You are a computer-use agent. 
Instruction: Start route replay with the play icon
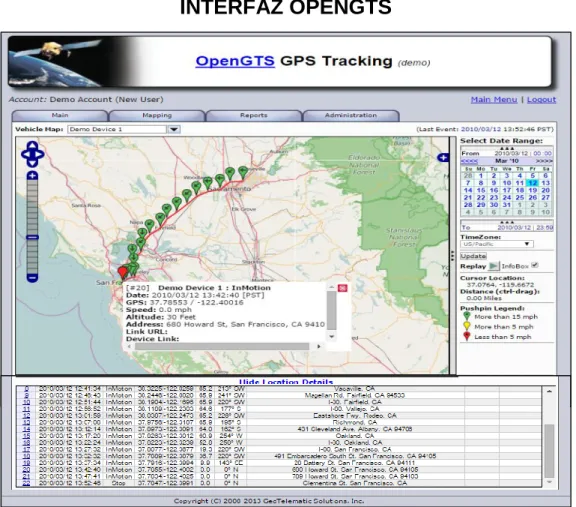click(493, 266)
